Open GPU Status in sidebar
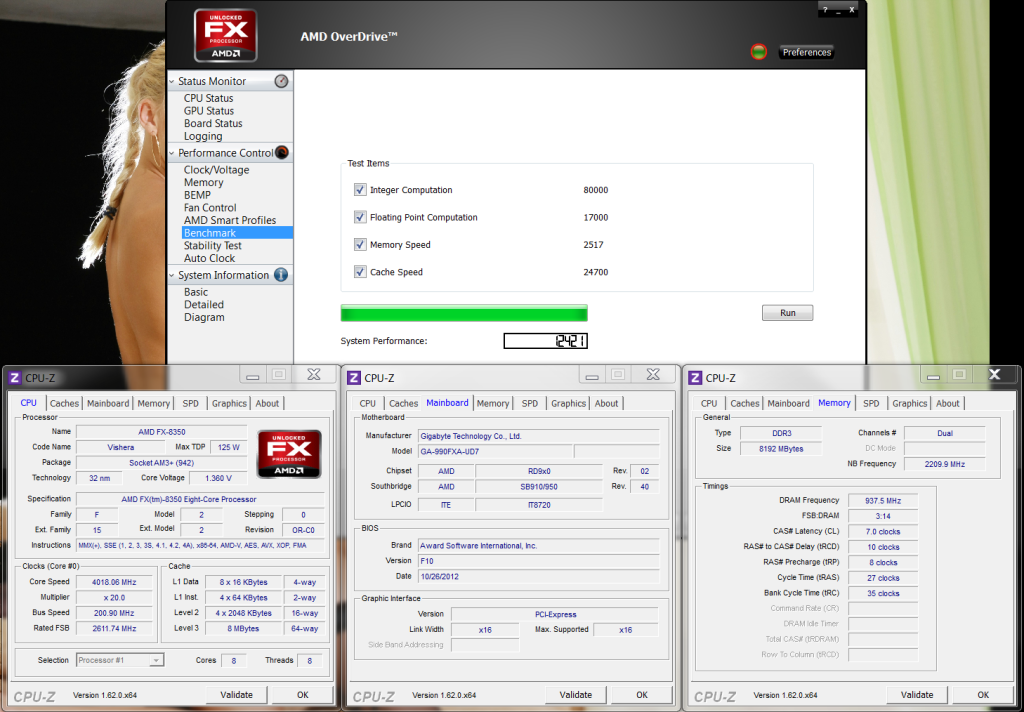 pos(208,110)
